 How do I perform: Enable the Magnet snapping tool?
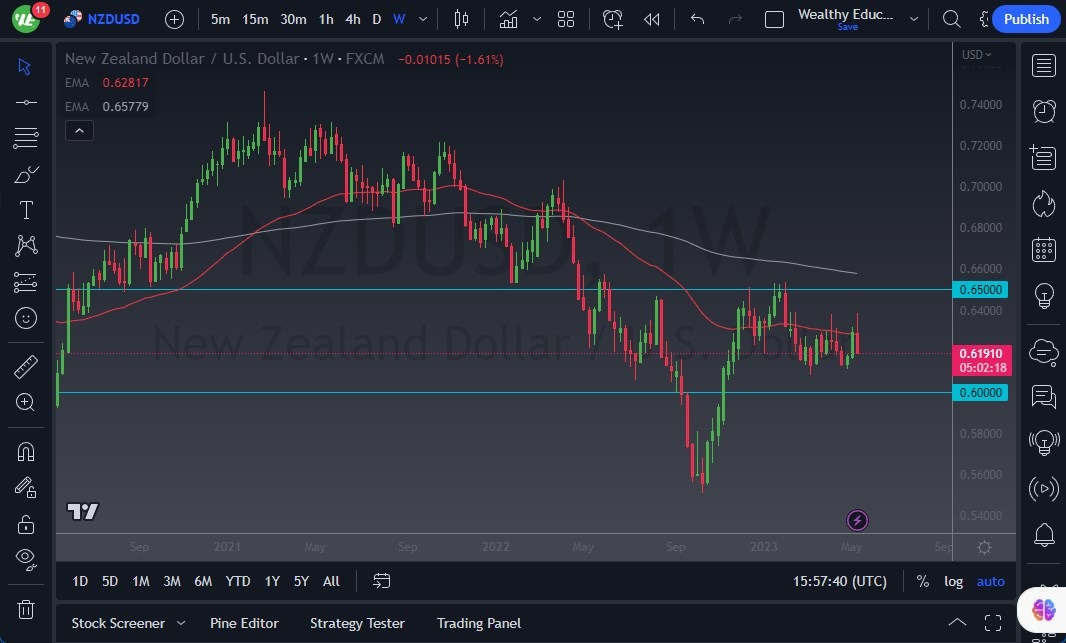point(26,451)
